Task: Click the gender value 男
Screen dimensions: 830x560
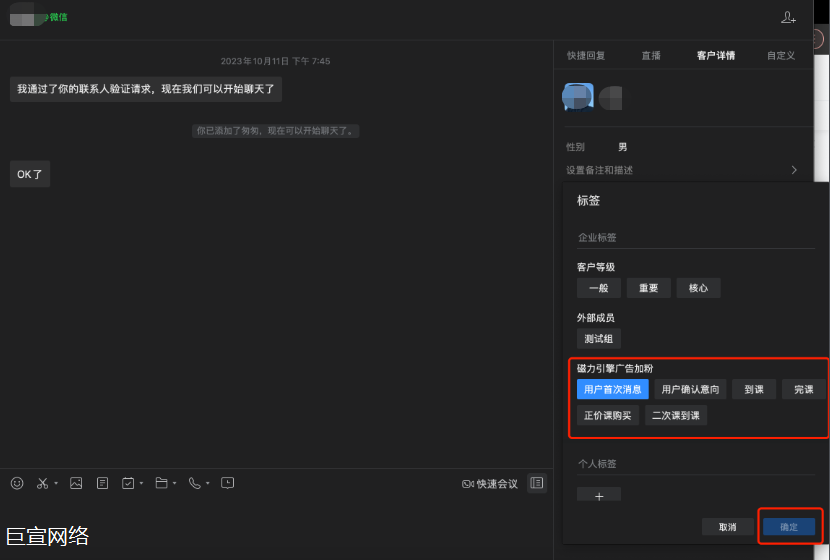Action: pos(622,147)
